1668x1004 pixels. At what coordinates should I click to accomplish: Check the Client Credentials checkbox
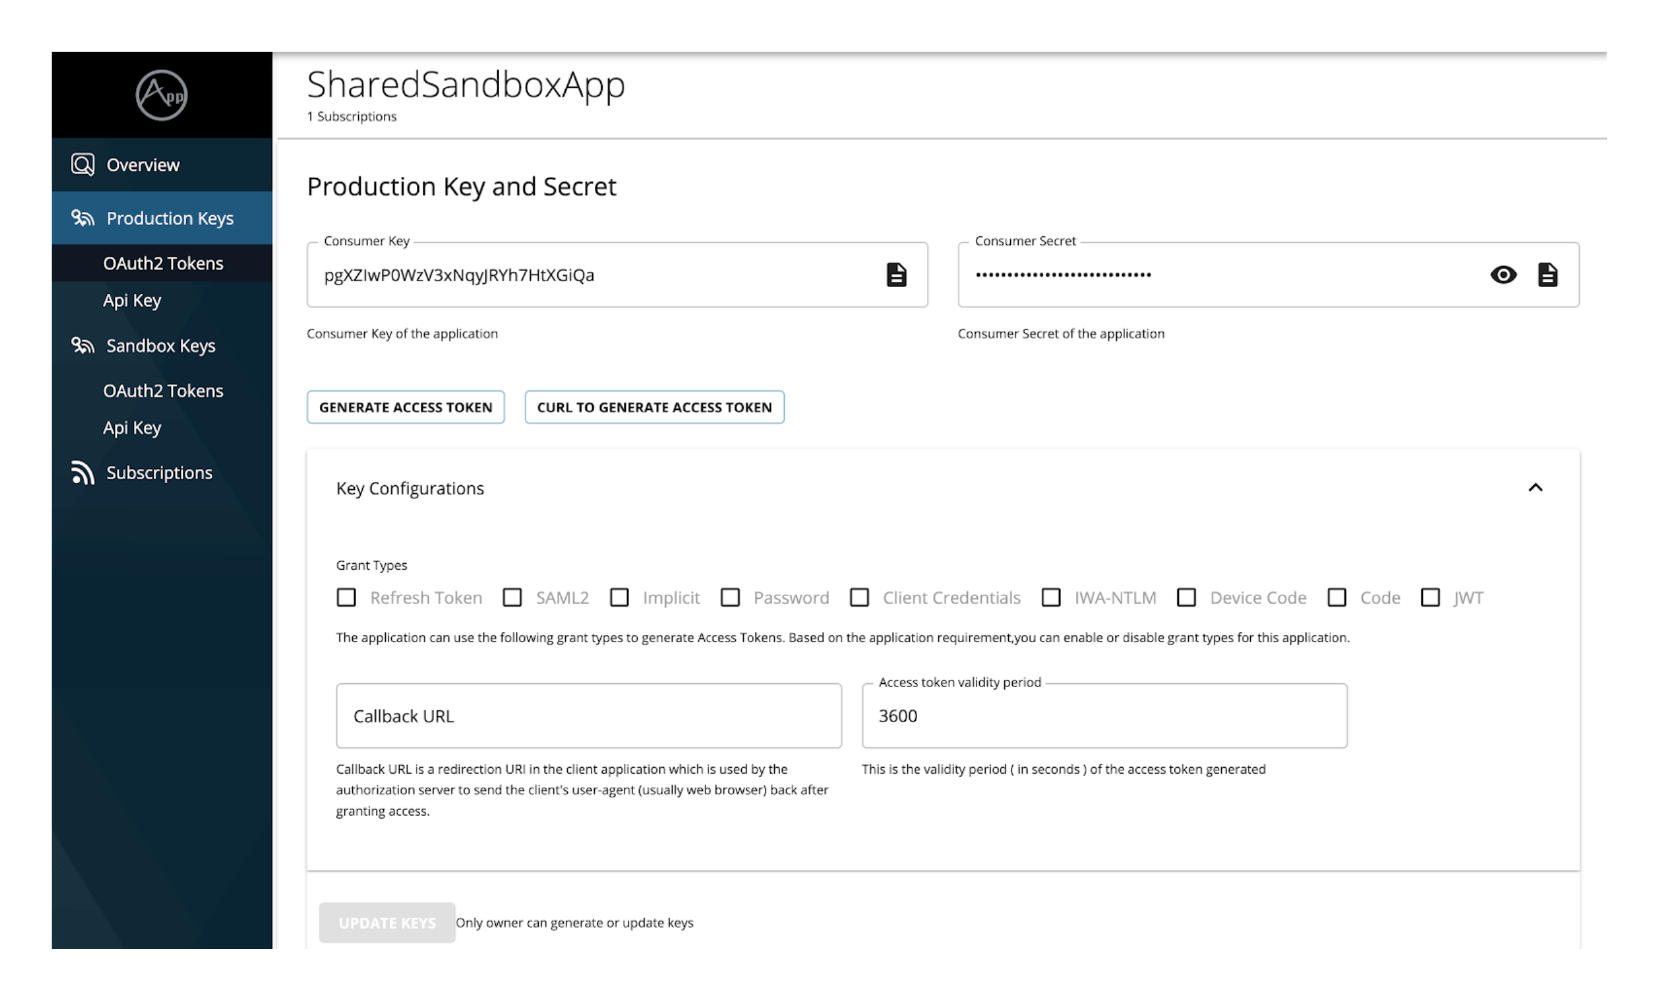859,597
